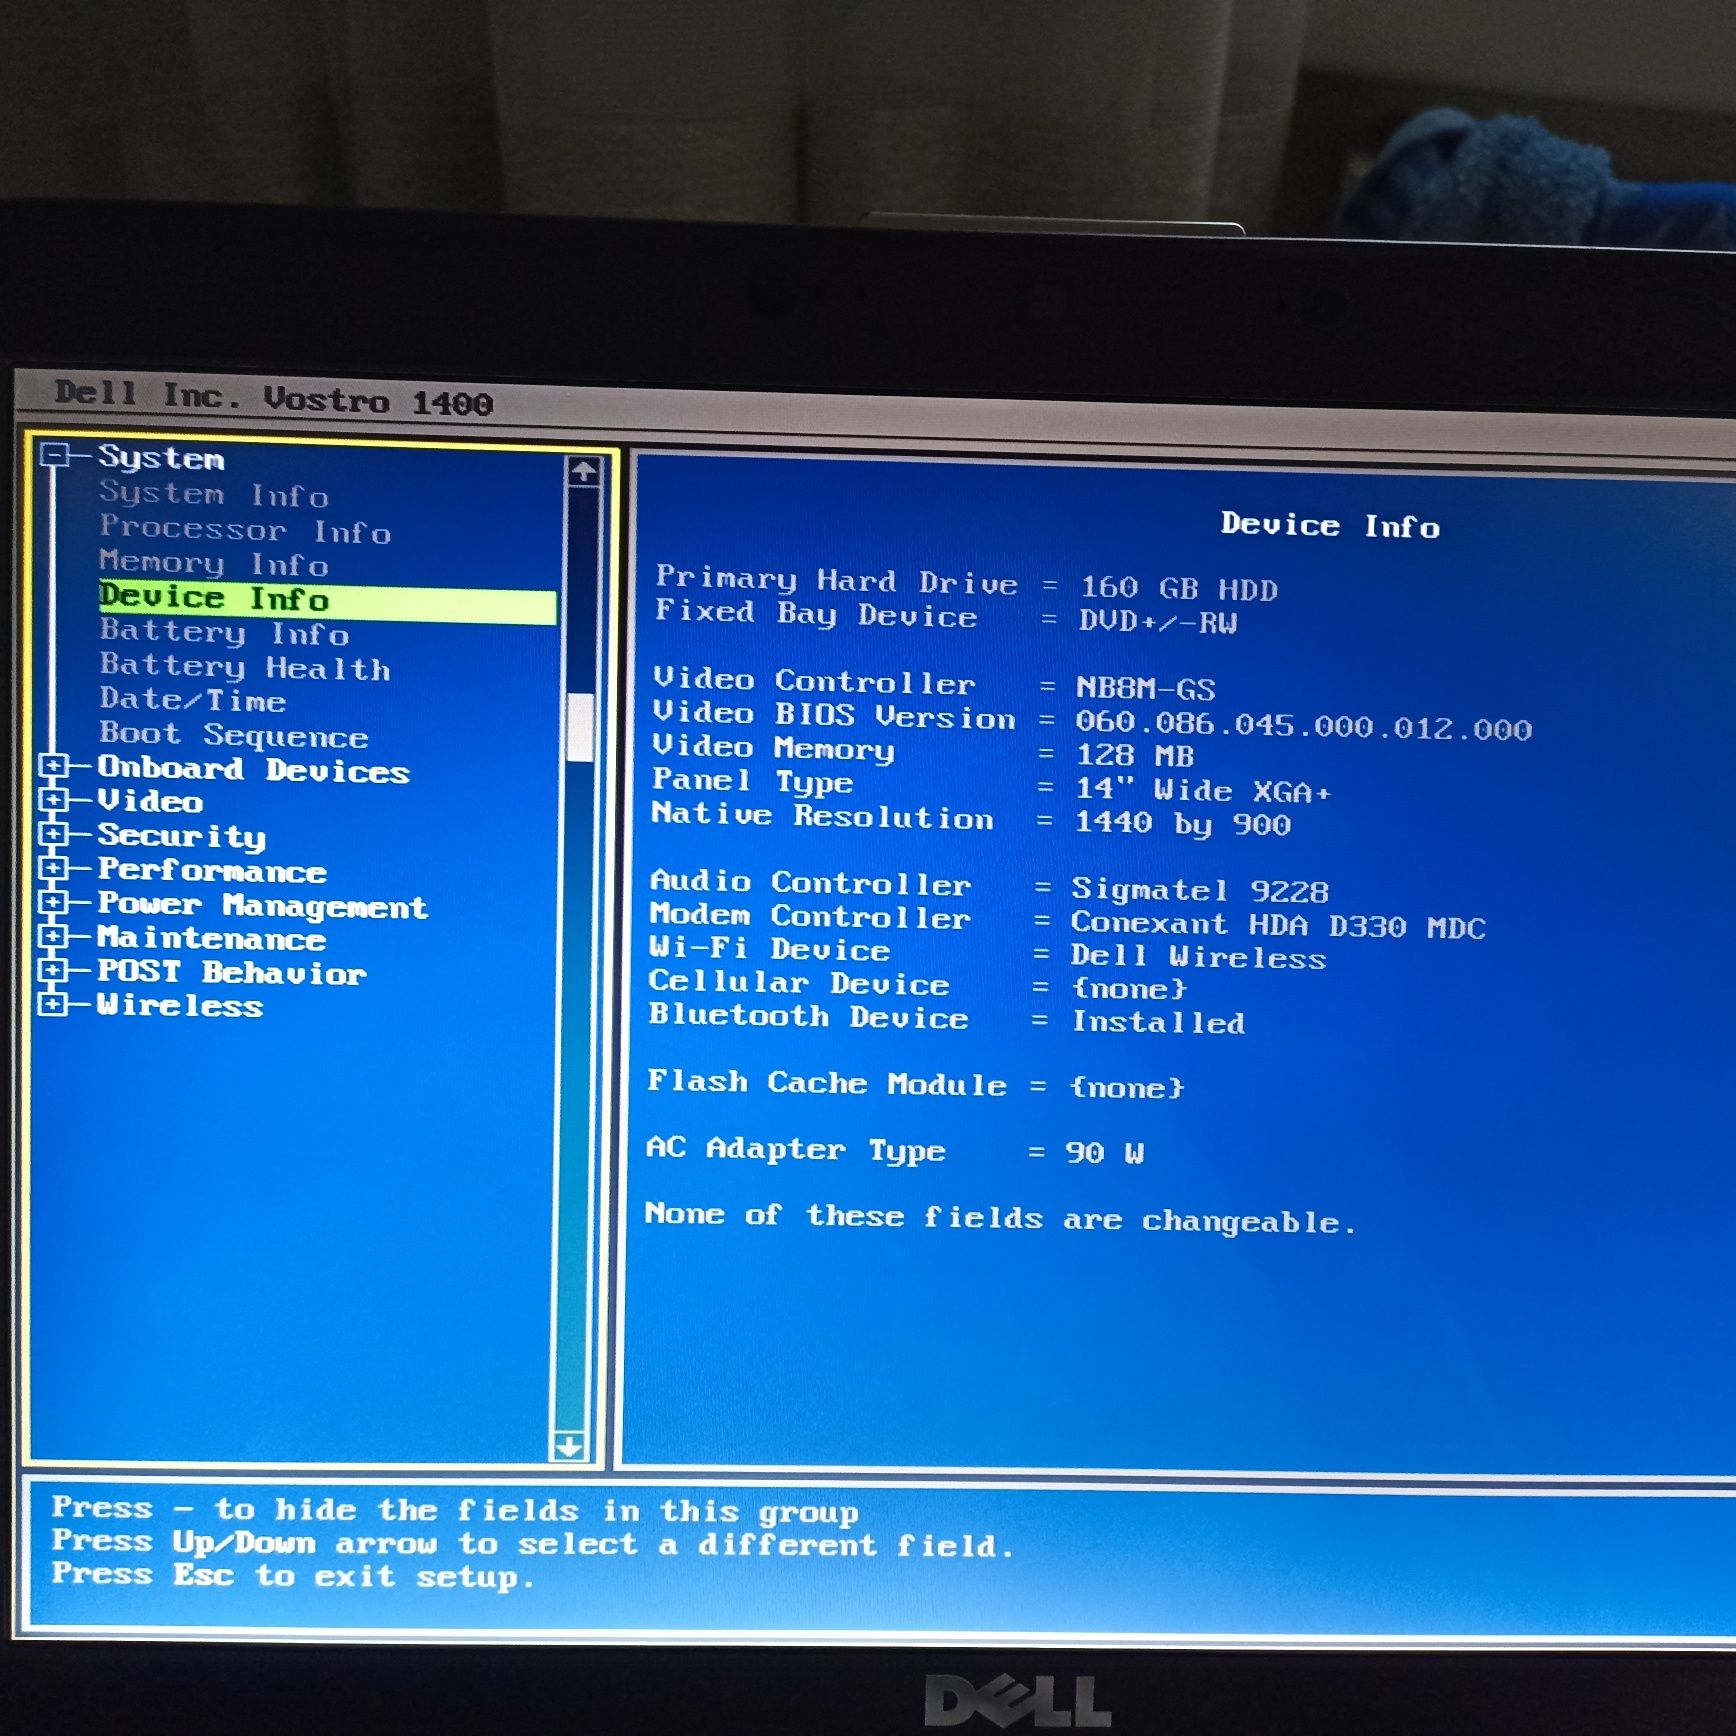Click the 'Fixed Bay Device' label
Image resolution: width=1736 pixels, height=1736 pixels.
(x=816, y=612)
